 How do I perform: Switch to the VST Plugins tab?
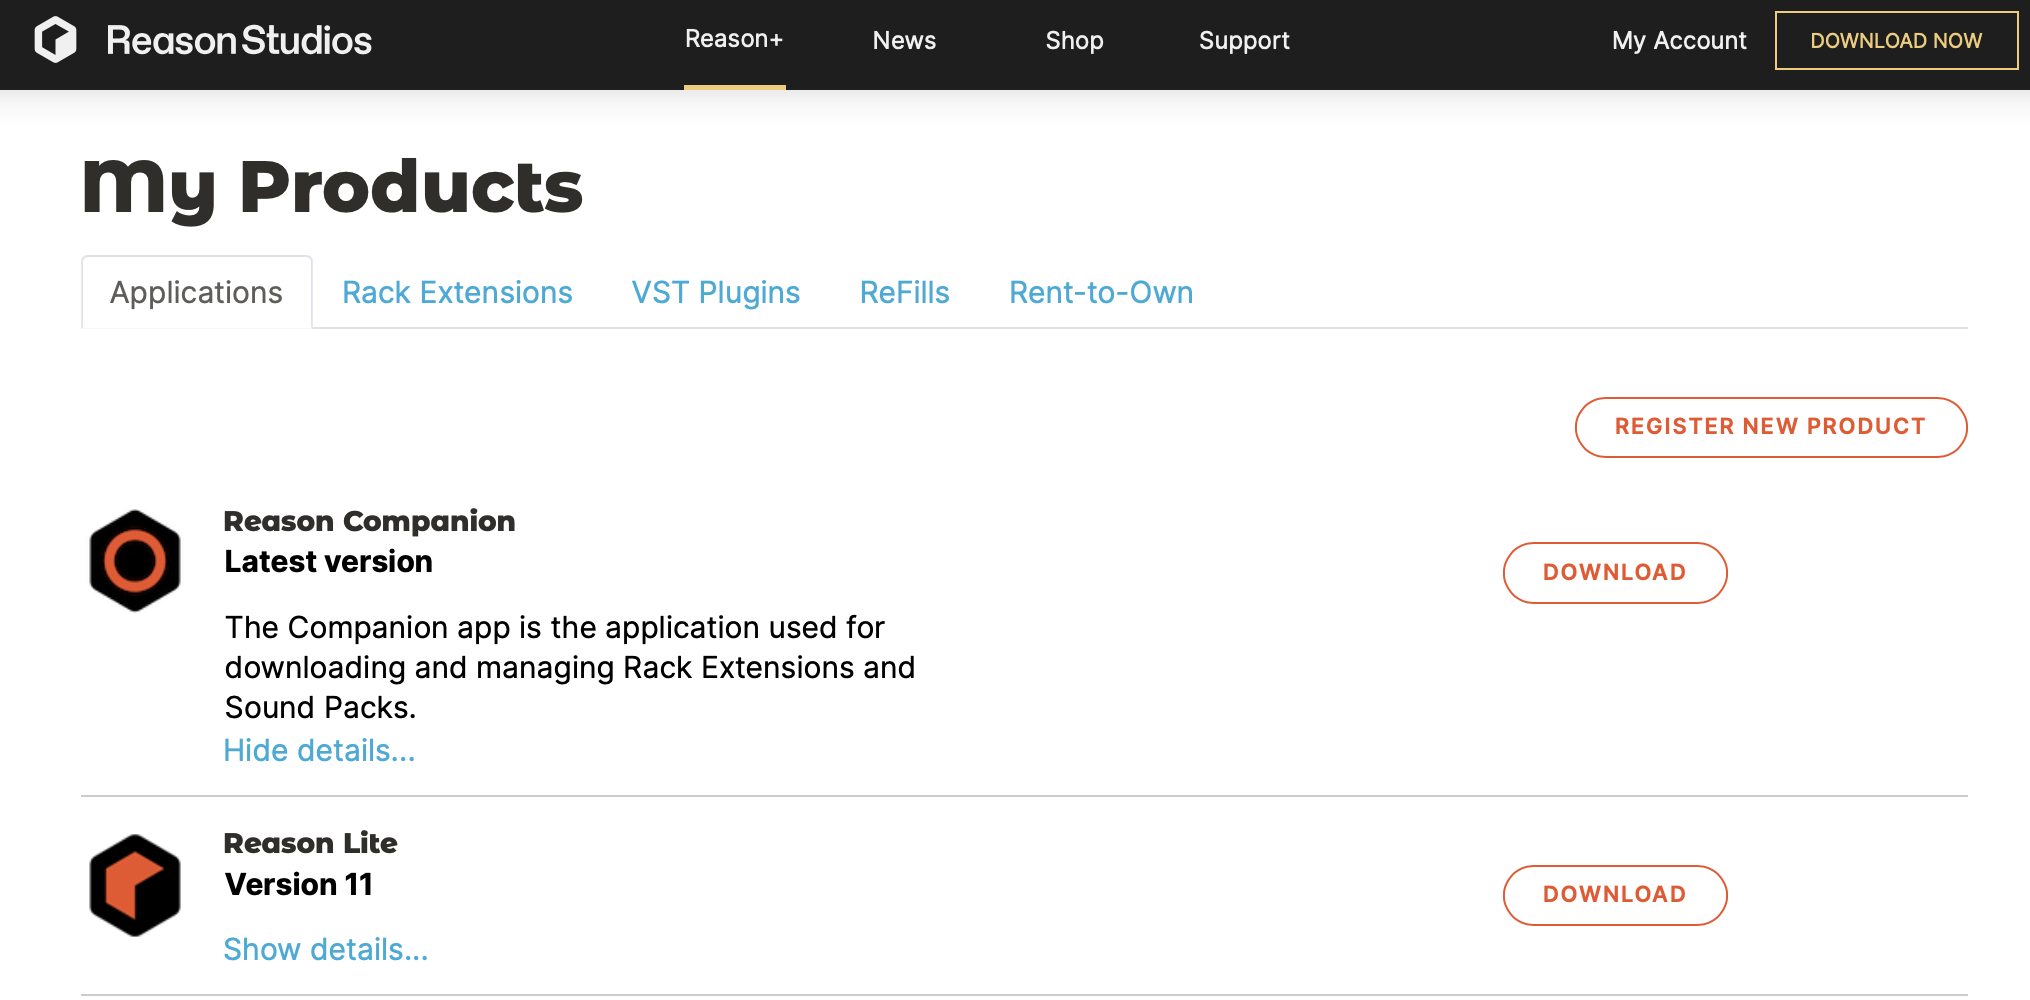(716, 292)
